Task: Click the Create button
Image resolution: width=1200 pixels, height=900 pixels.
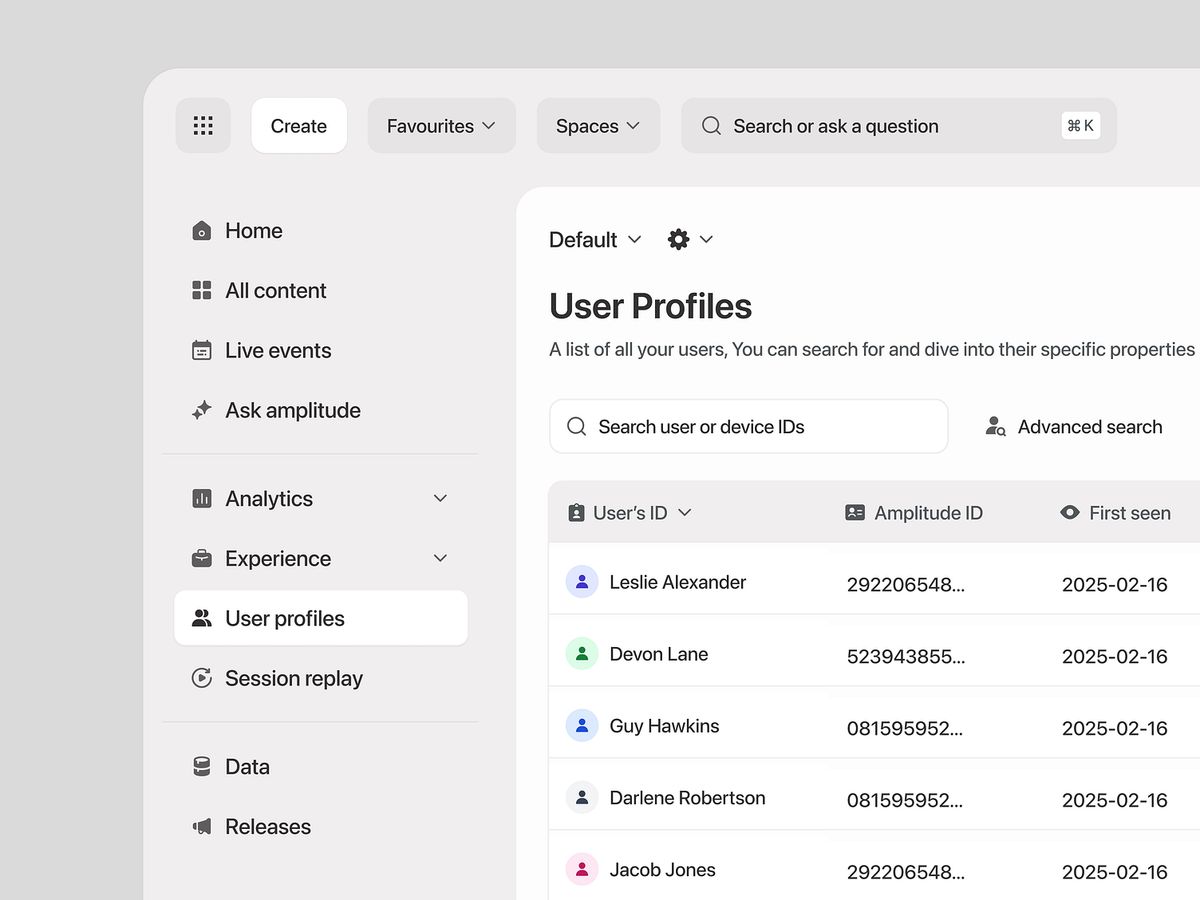Action: 299,126
